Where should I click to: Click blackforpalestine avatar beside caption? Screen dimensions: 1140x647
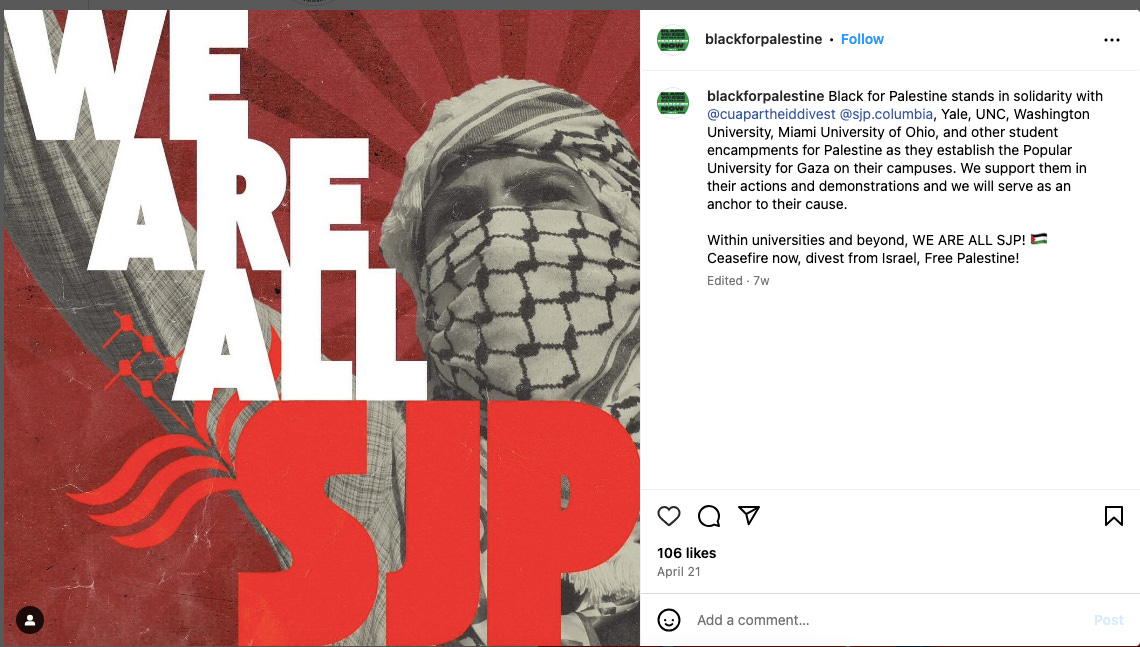click(673, 103)
